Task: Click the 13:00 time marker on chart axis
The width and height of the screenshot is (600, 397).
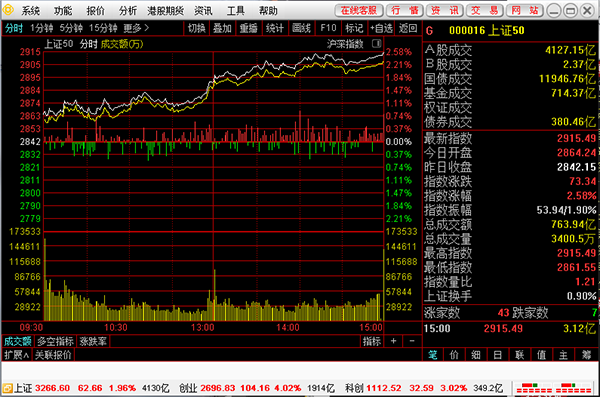Action: tap(202, 328)
